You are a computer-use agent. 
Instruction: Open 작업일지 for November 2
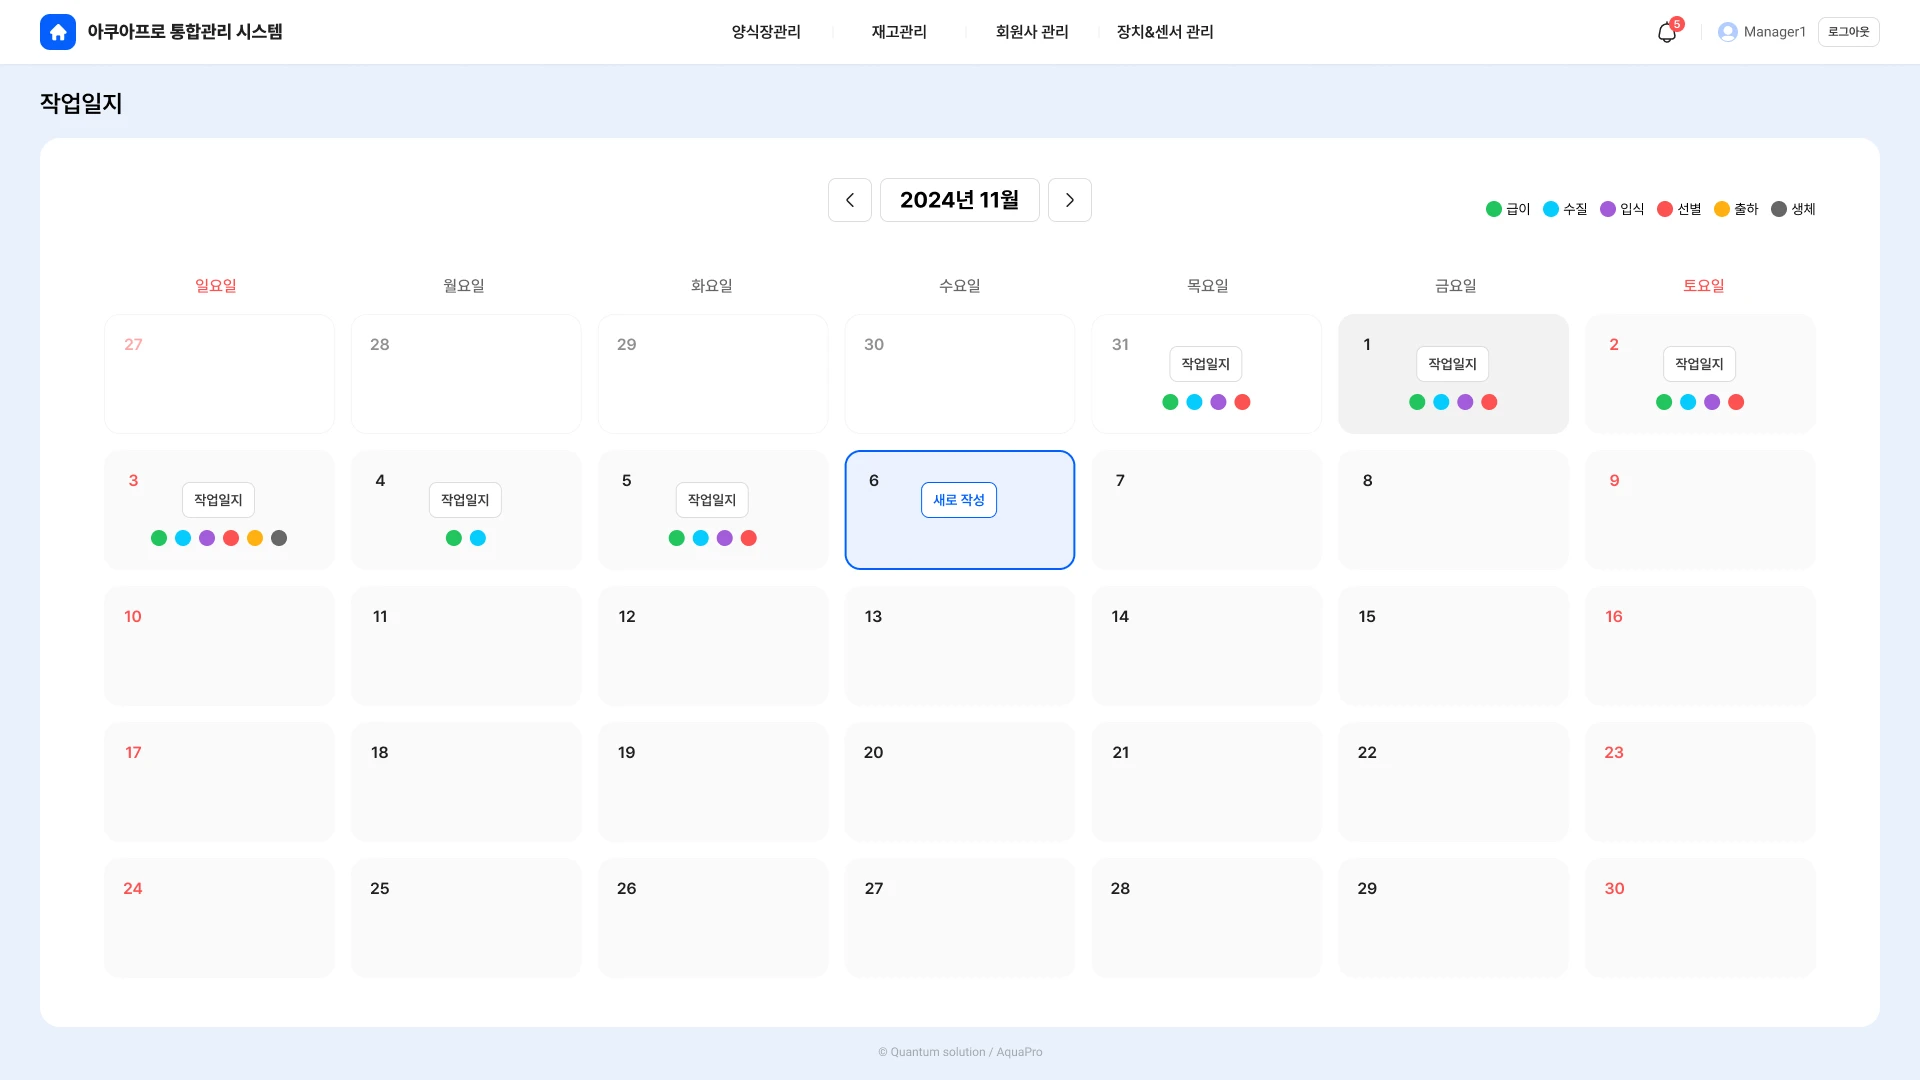(1700, 364)
